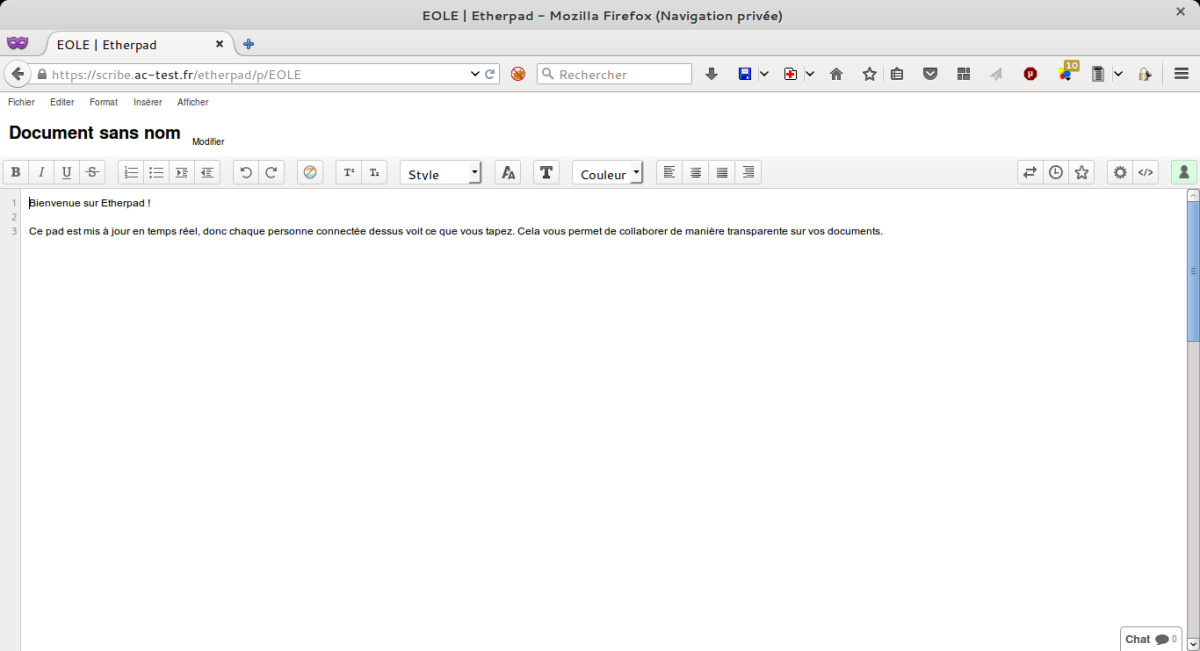Align text right
The image size is (1200, 651).
pyautogui.click(x=748, y=172)
